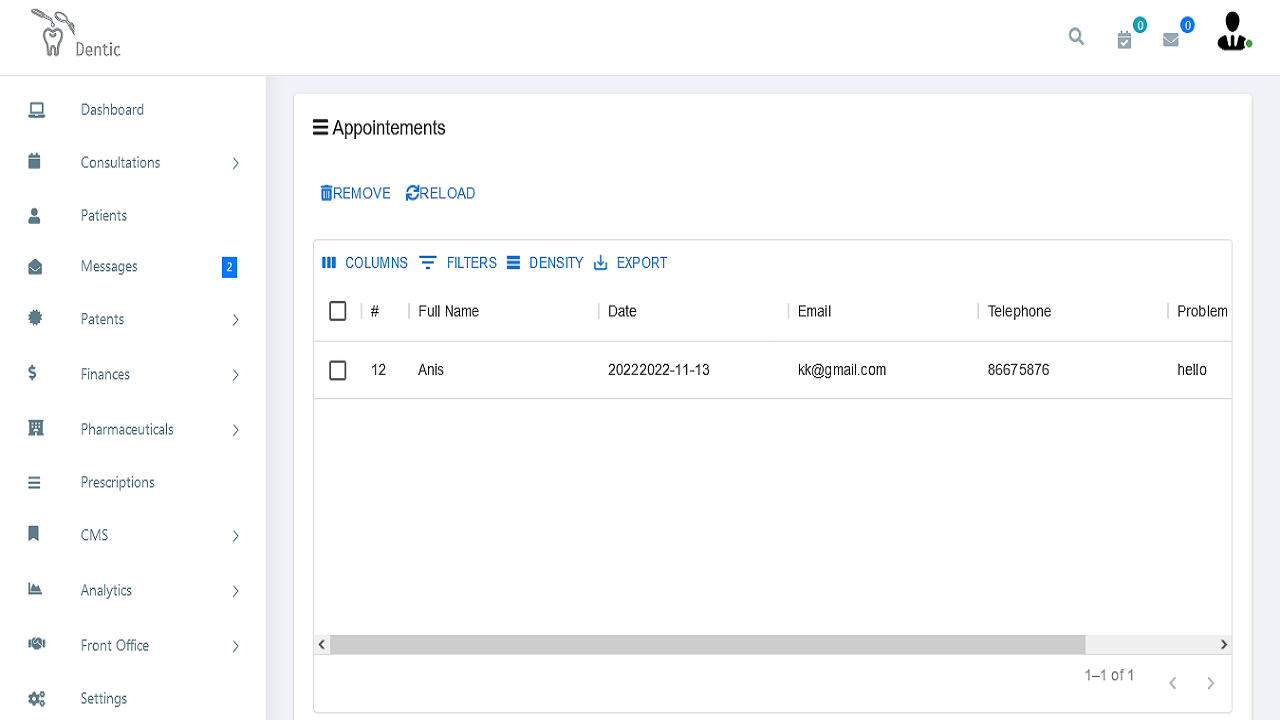Open the calendar notifications icon

1125,39
